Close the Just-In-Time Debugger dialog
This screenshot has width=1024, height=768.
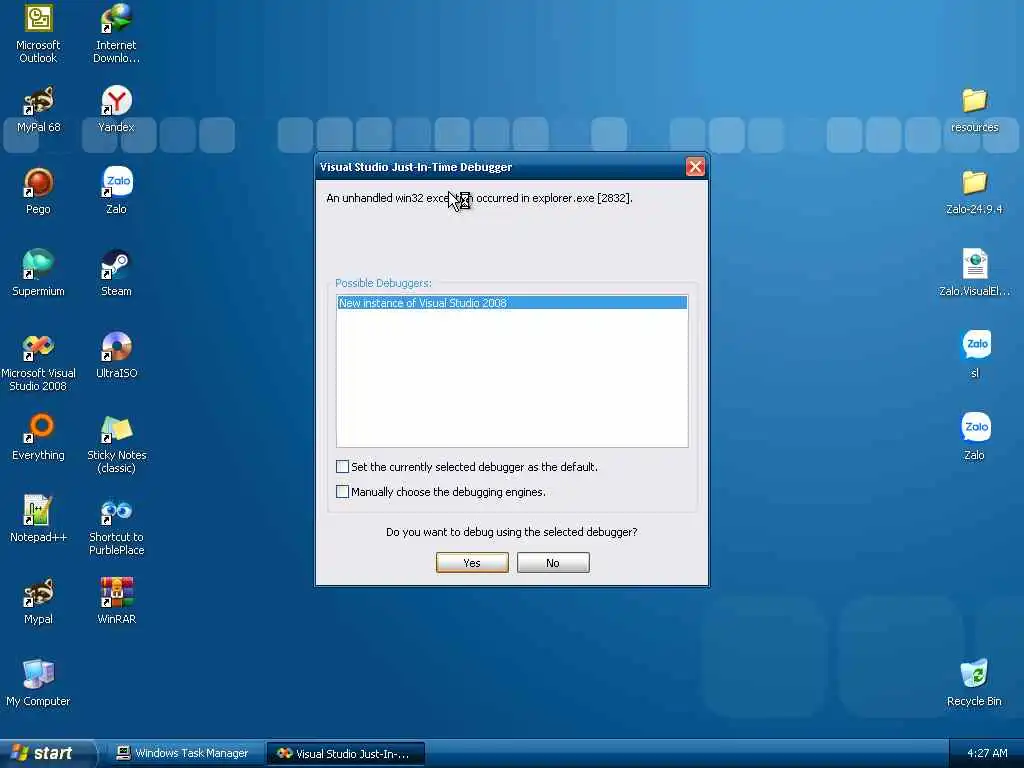pyautogui.click(x=695, y=167)
